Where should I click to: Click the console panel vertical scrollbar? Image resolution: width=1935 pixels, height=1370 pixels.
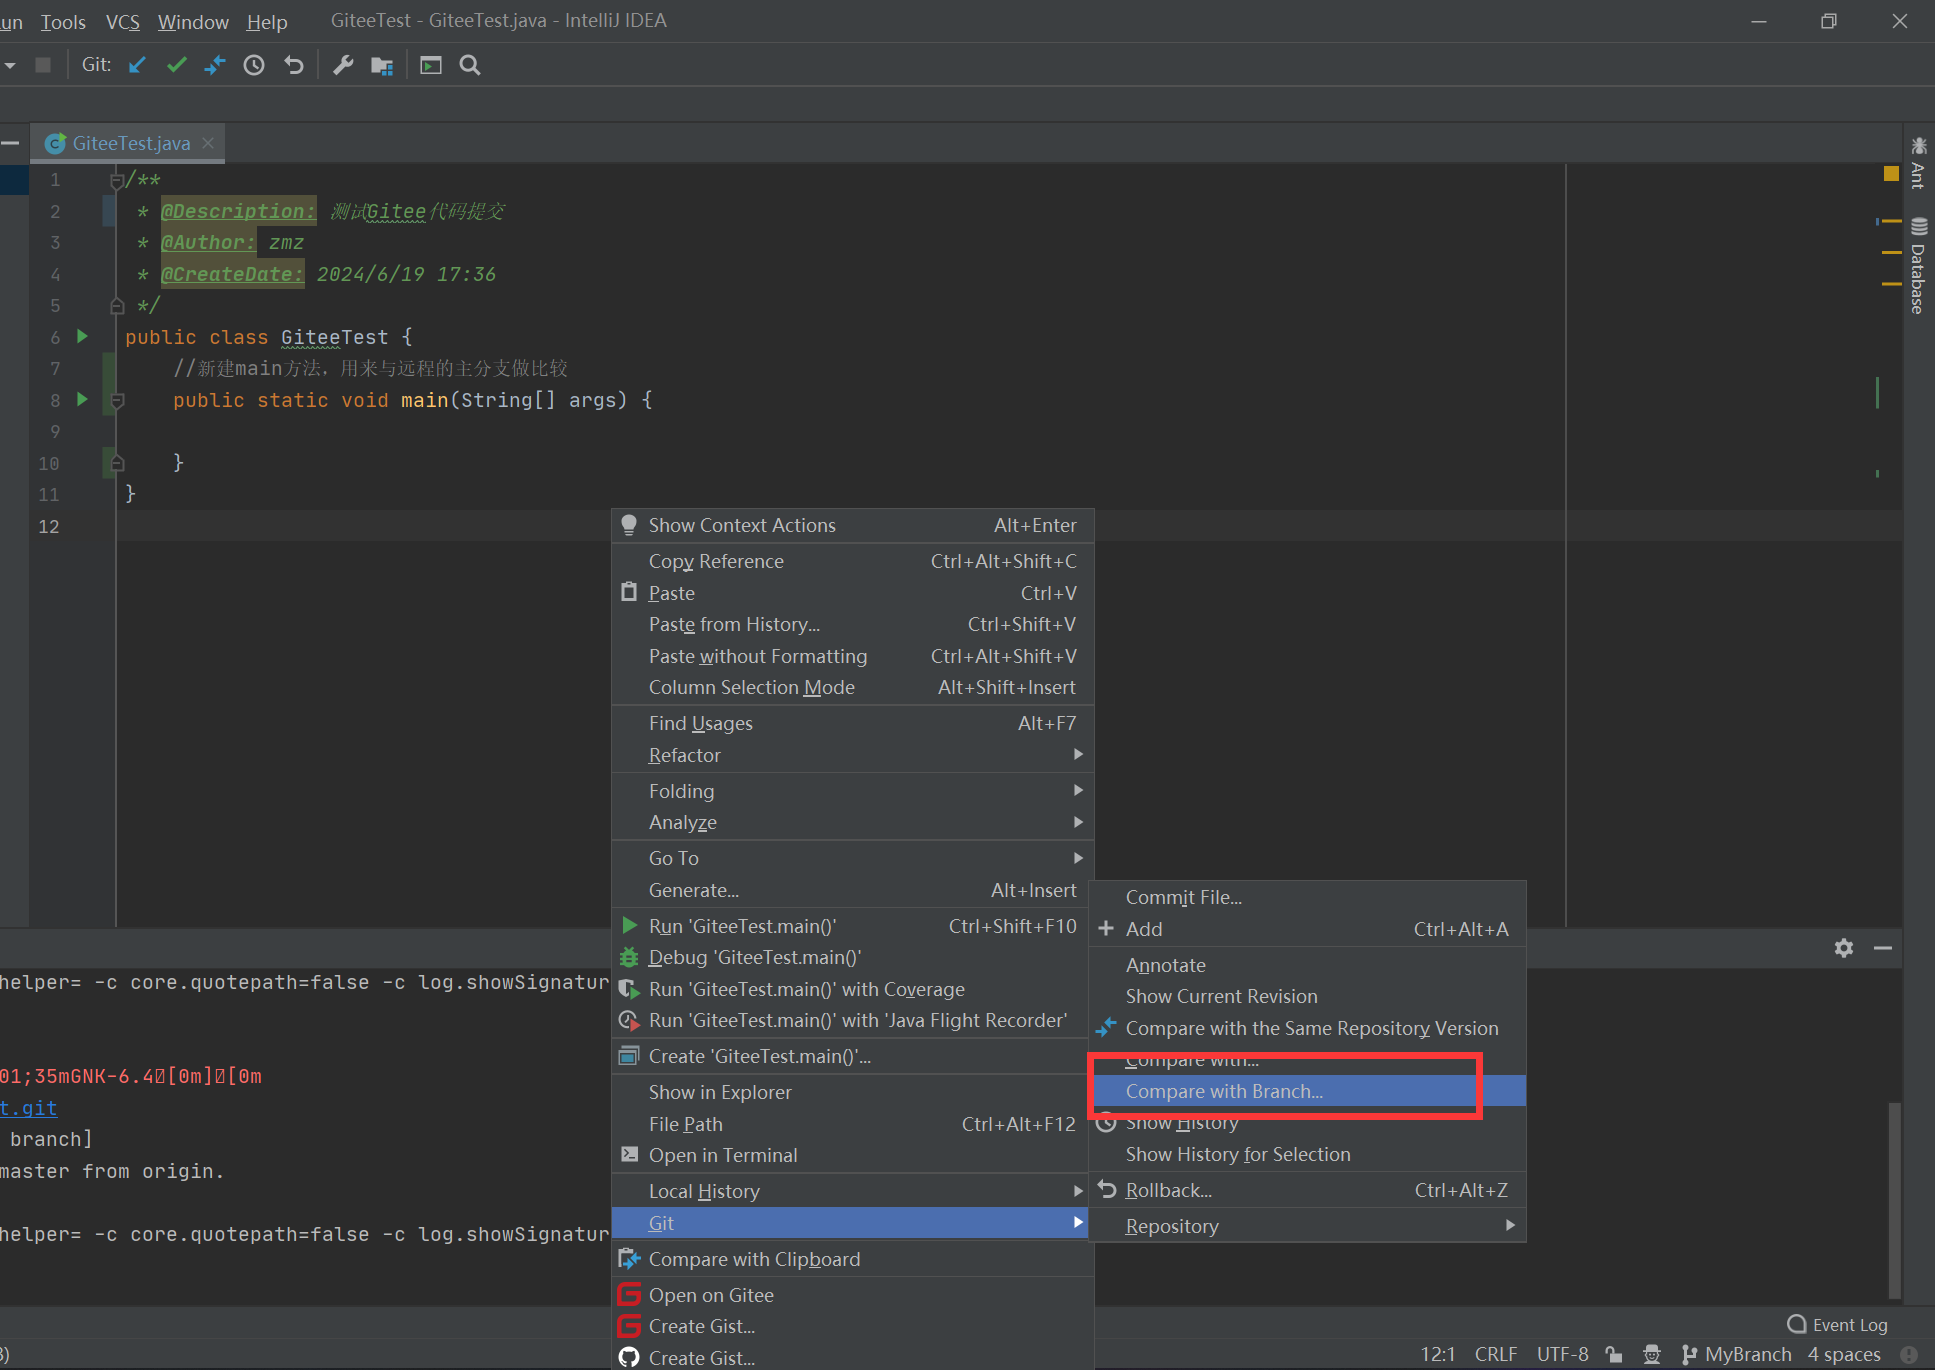click(1894, 1200)
